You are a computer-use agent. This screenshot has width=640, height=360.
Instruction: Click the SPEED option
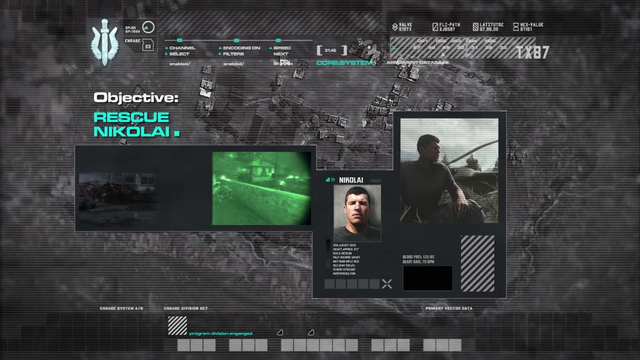282,48
